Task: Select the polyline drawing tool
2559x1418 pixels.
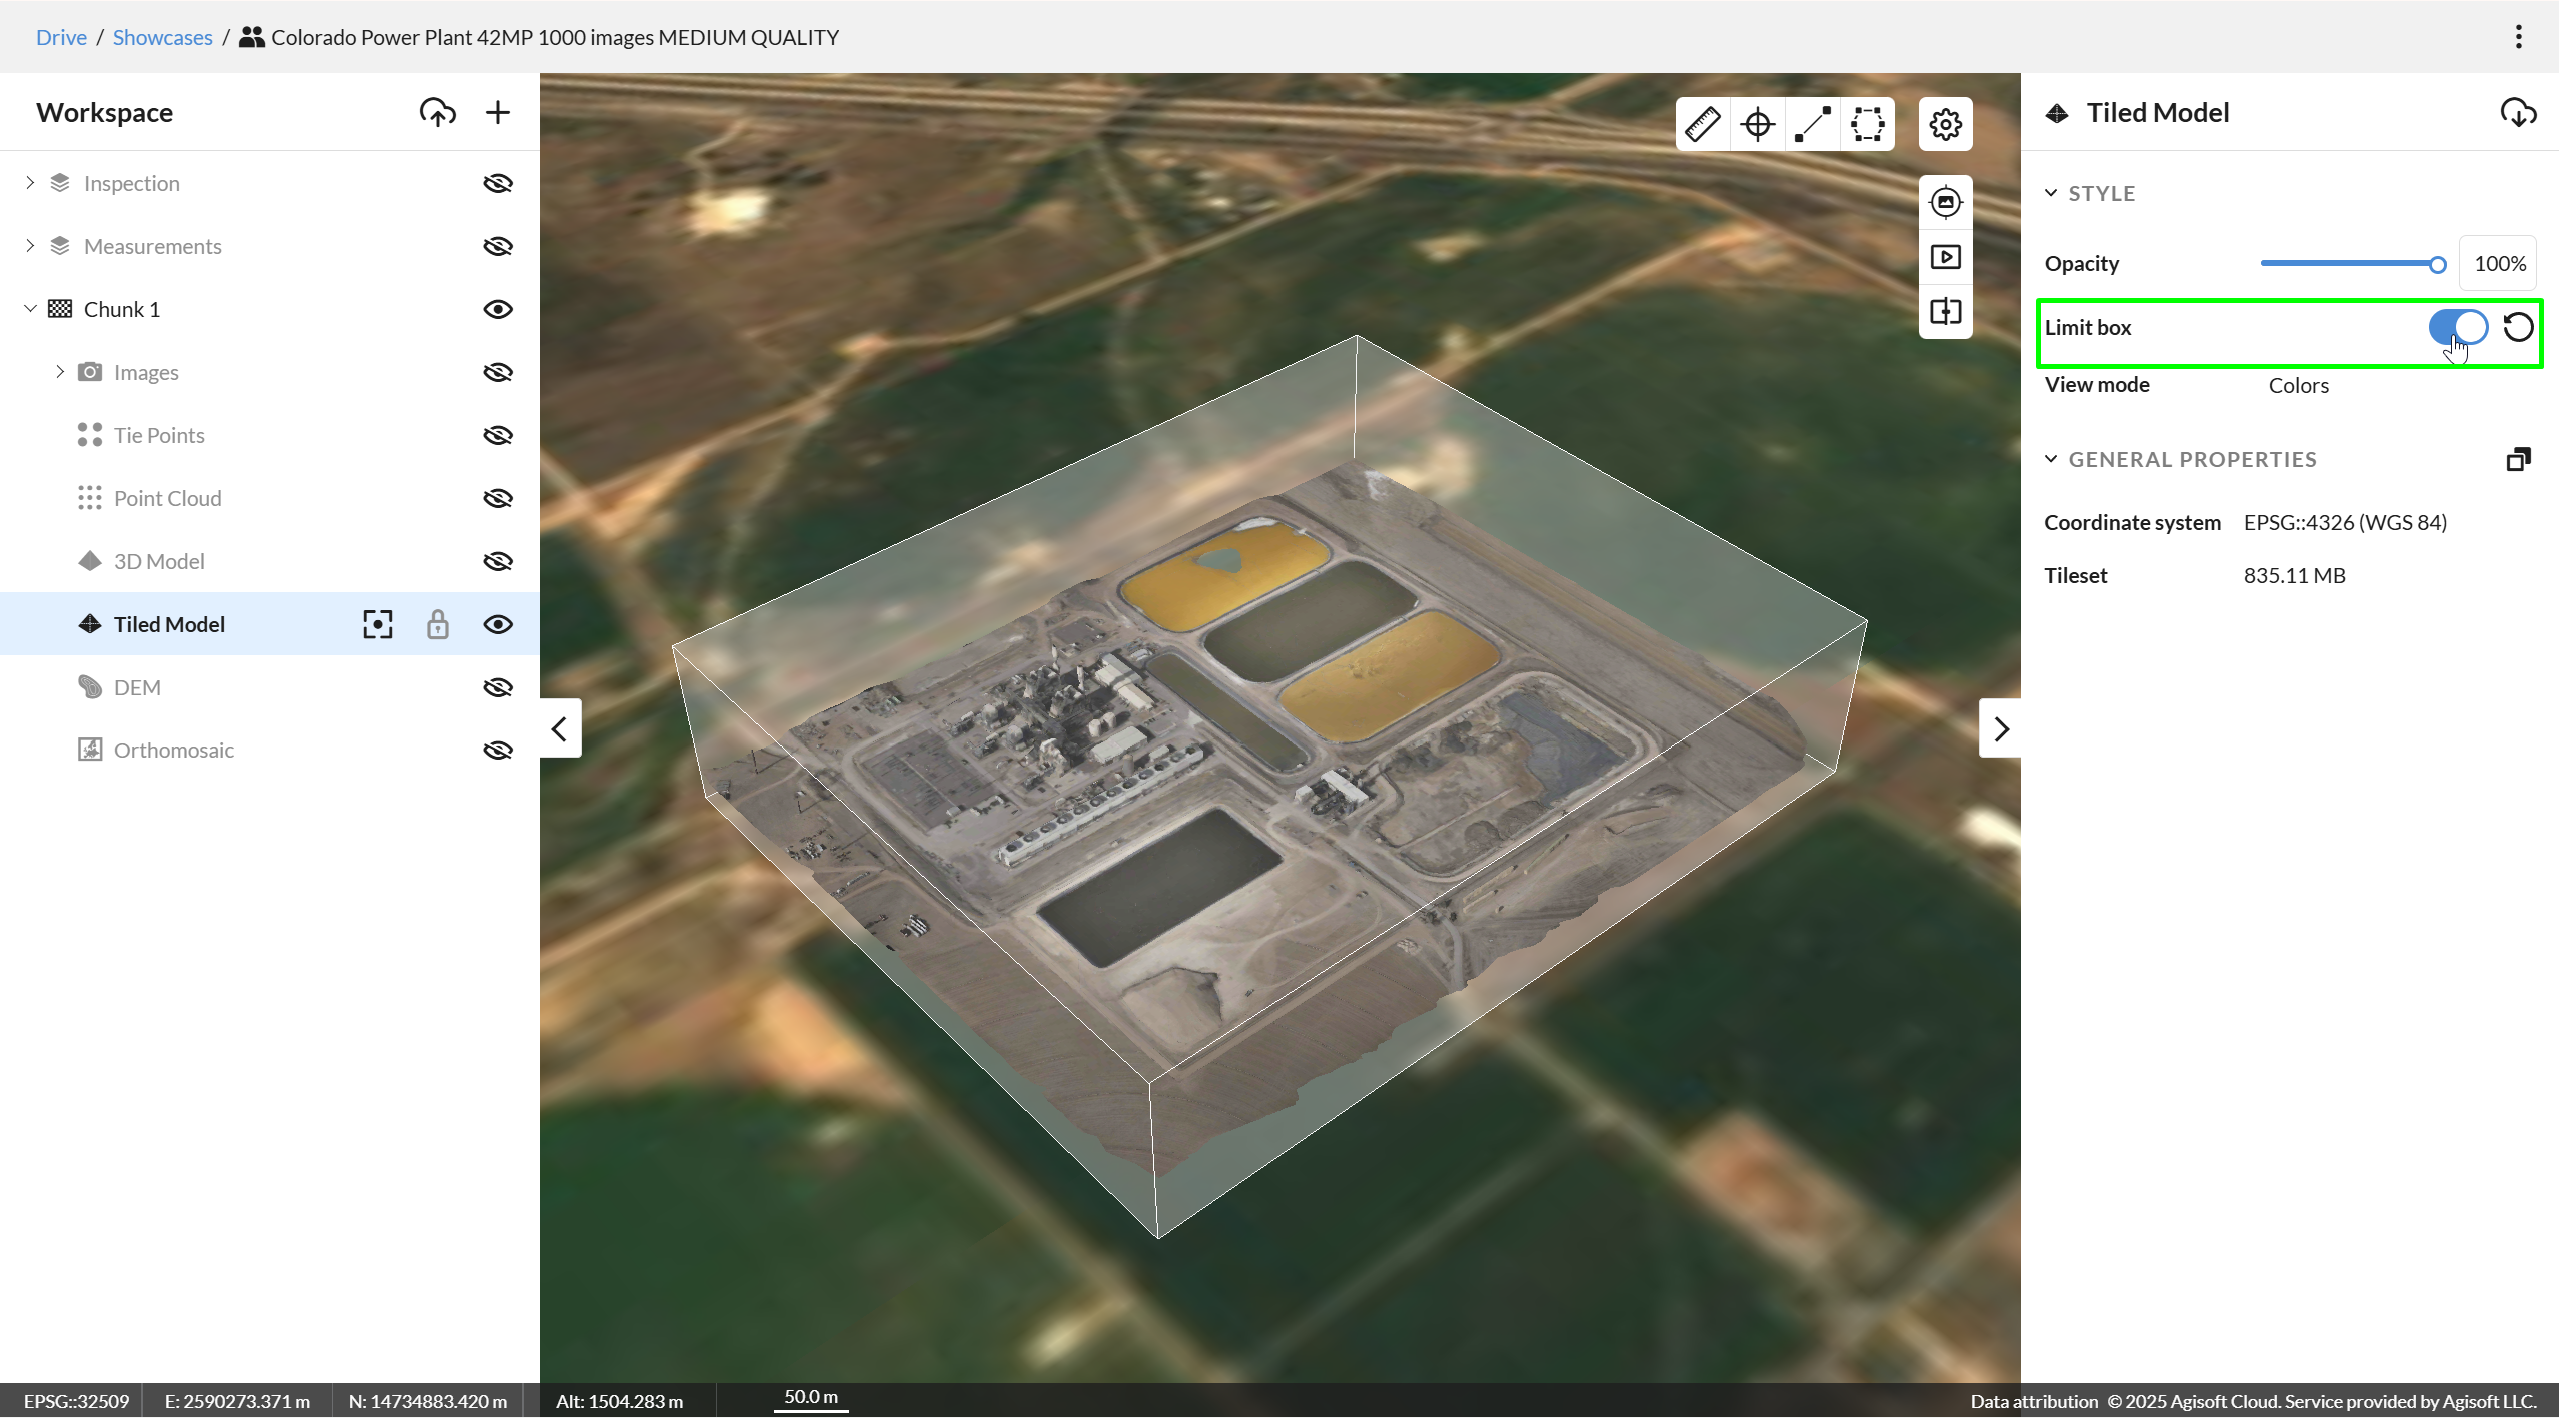Action: [x=1812, y=124]
